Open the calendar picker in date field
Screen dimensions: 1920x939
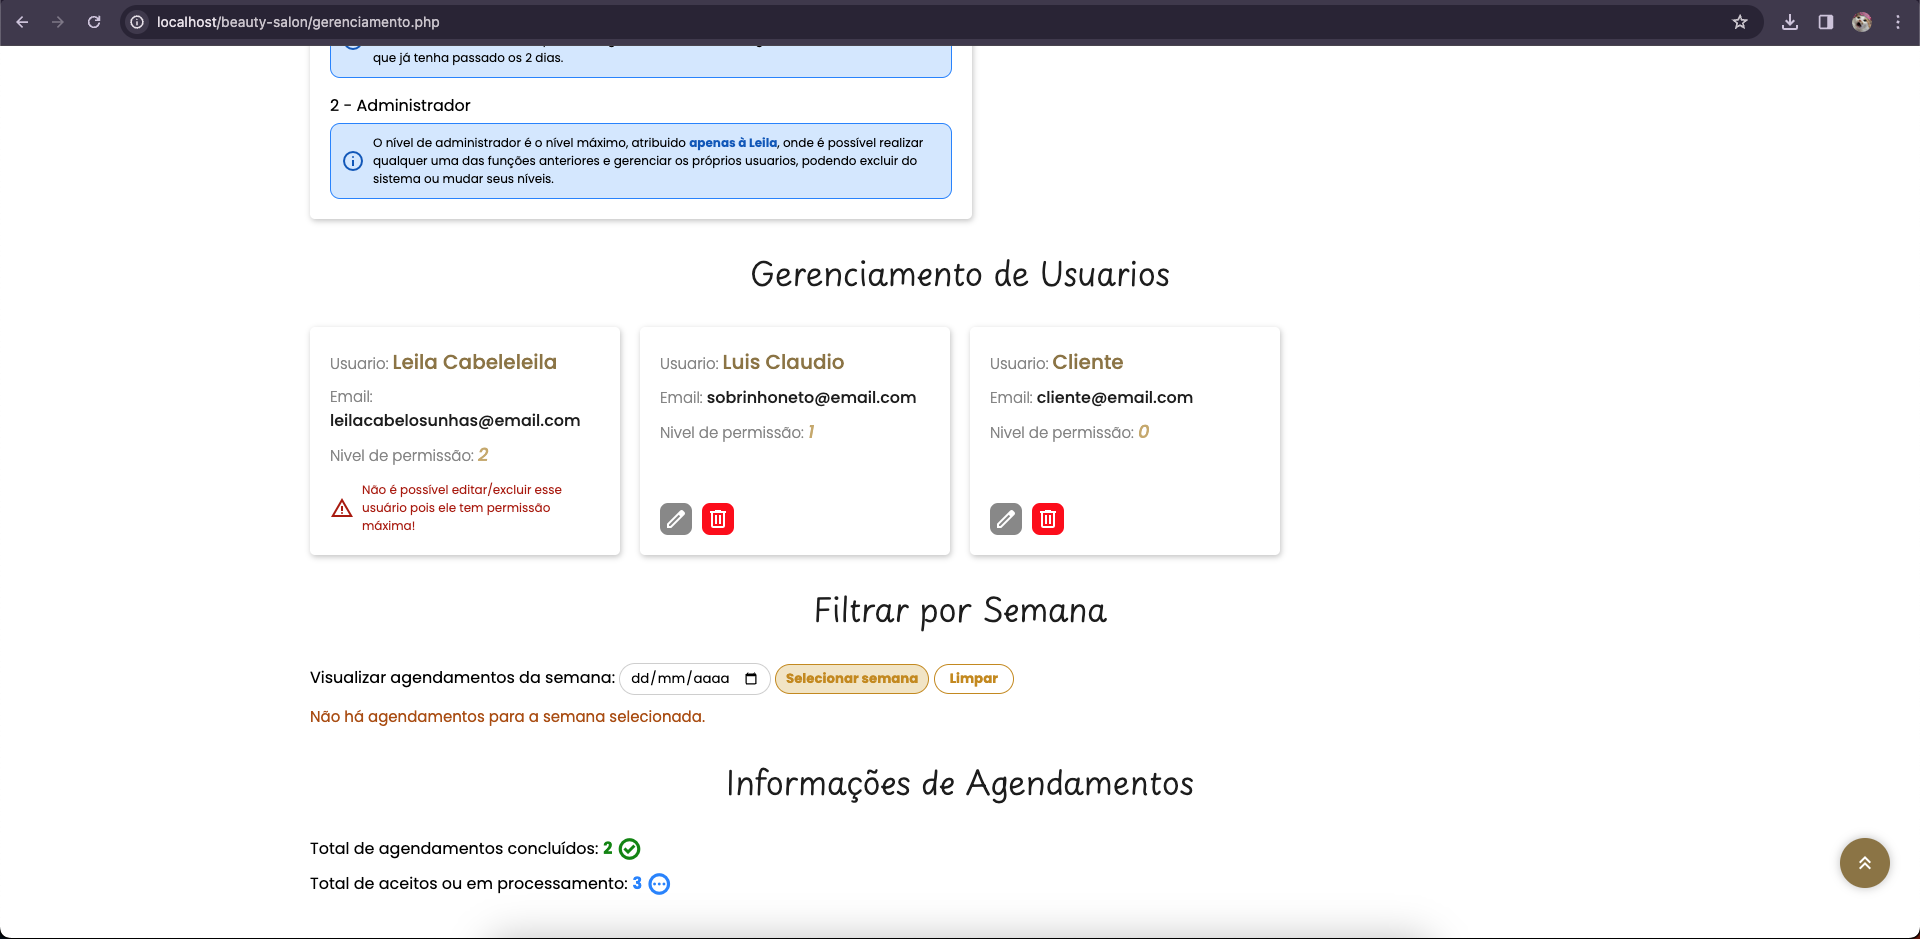(x=751, y=679)
